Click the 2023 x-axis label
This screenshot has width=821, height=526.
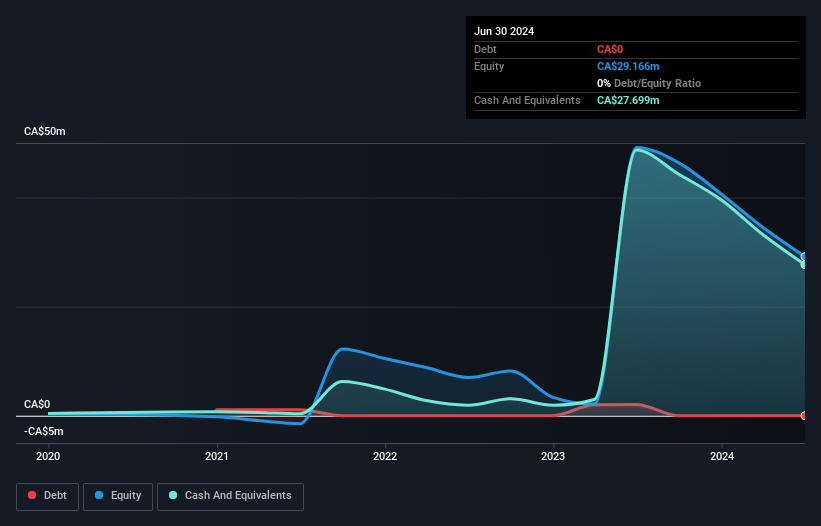(x=553, y=456)
